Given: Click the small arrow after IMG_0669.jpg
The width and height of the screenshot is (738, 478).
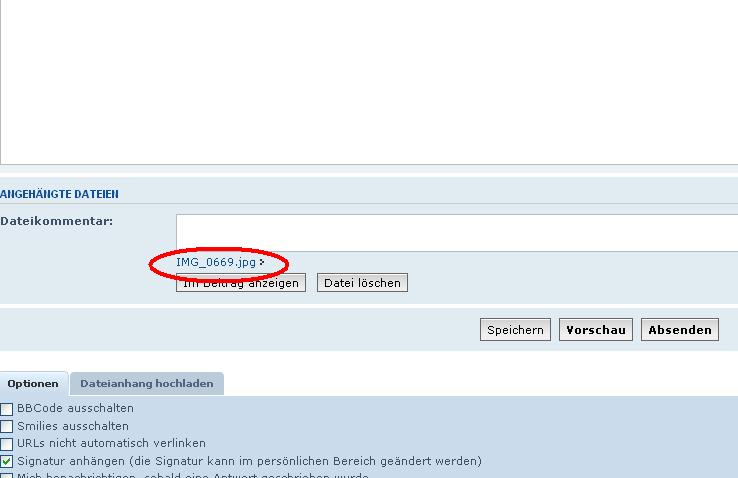Looking at the screenshot, I should [262, 263].
